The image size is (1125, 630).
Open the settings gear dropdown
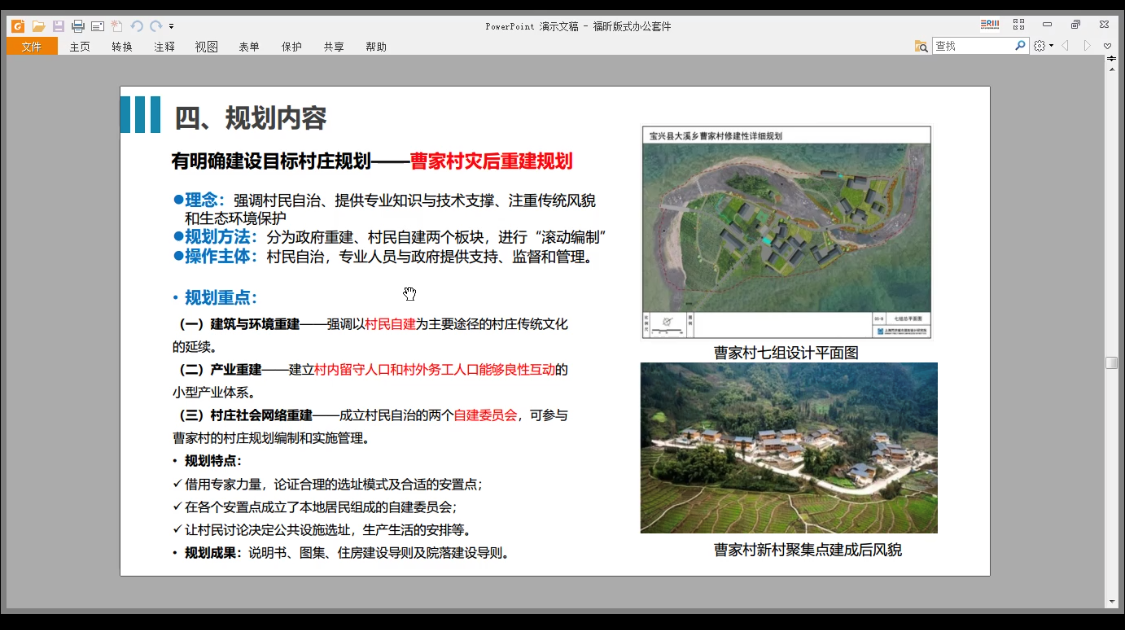point(1043,46)
